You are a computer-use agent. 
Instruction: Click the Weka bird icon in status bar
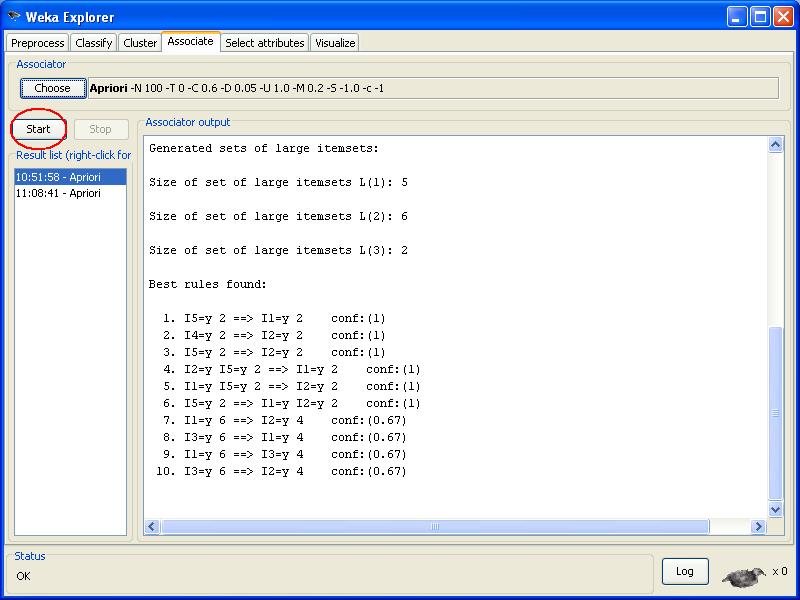pos(743,575)
